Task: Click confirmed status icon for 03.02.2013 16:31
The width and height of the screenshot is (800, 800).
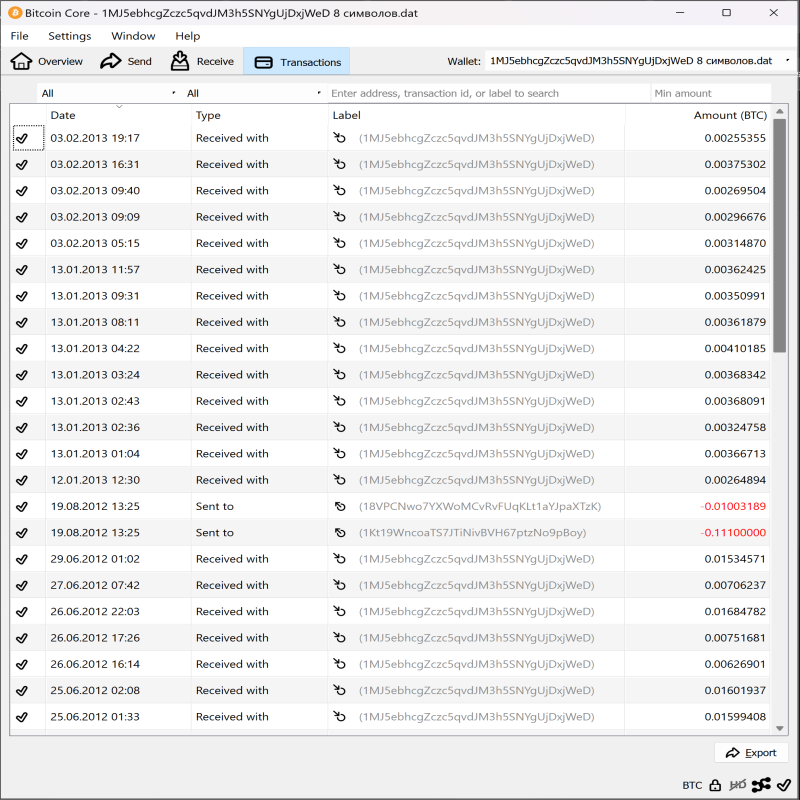Action: (x=22, y=165)
